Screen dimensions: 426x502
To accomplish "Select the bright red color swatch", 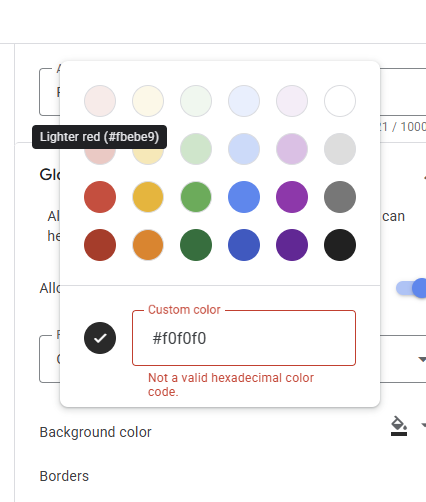I will [x=100, y=197].
